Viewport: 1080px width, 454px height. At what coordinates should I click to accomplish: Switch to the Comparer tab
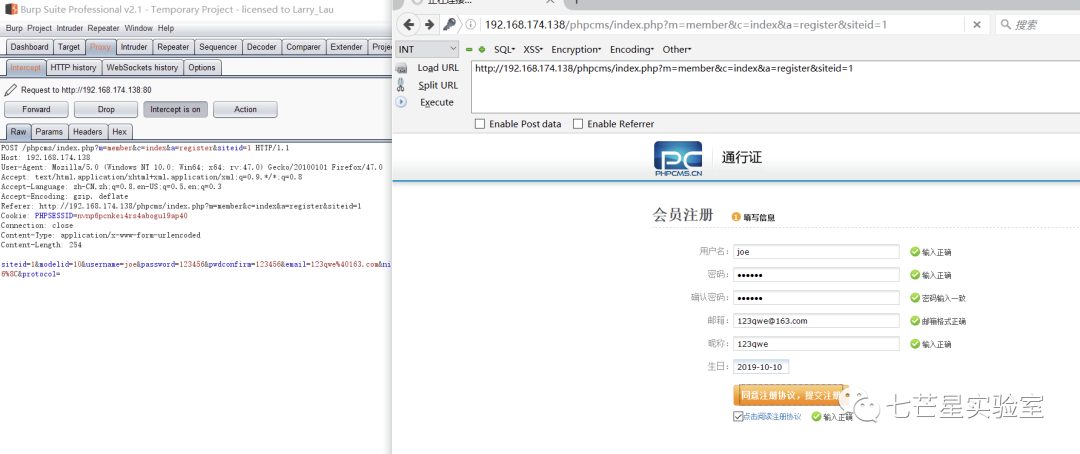pyautogui.click(x=303, y=47)
